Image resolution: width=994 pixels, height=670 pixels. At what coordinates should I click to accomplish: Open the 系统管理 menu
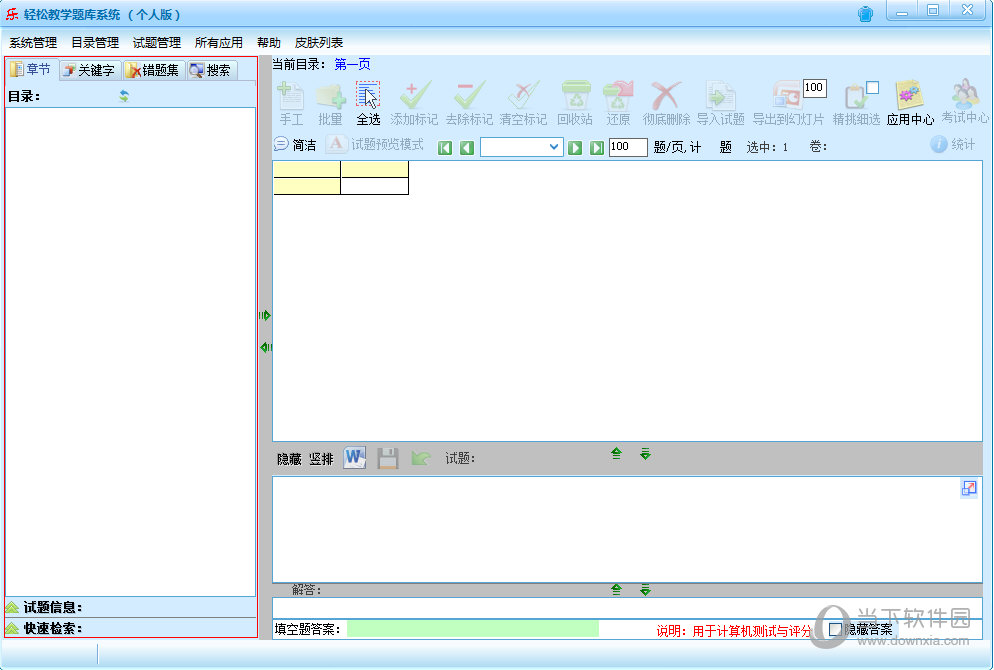coord(33,43)
